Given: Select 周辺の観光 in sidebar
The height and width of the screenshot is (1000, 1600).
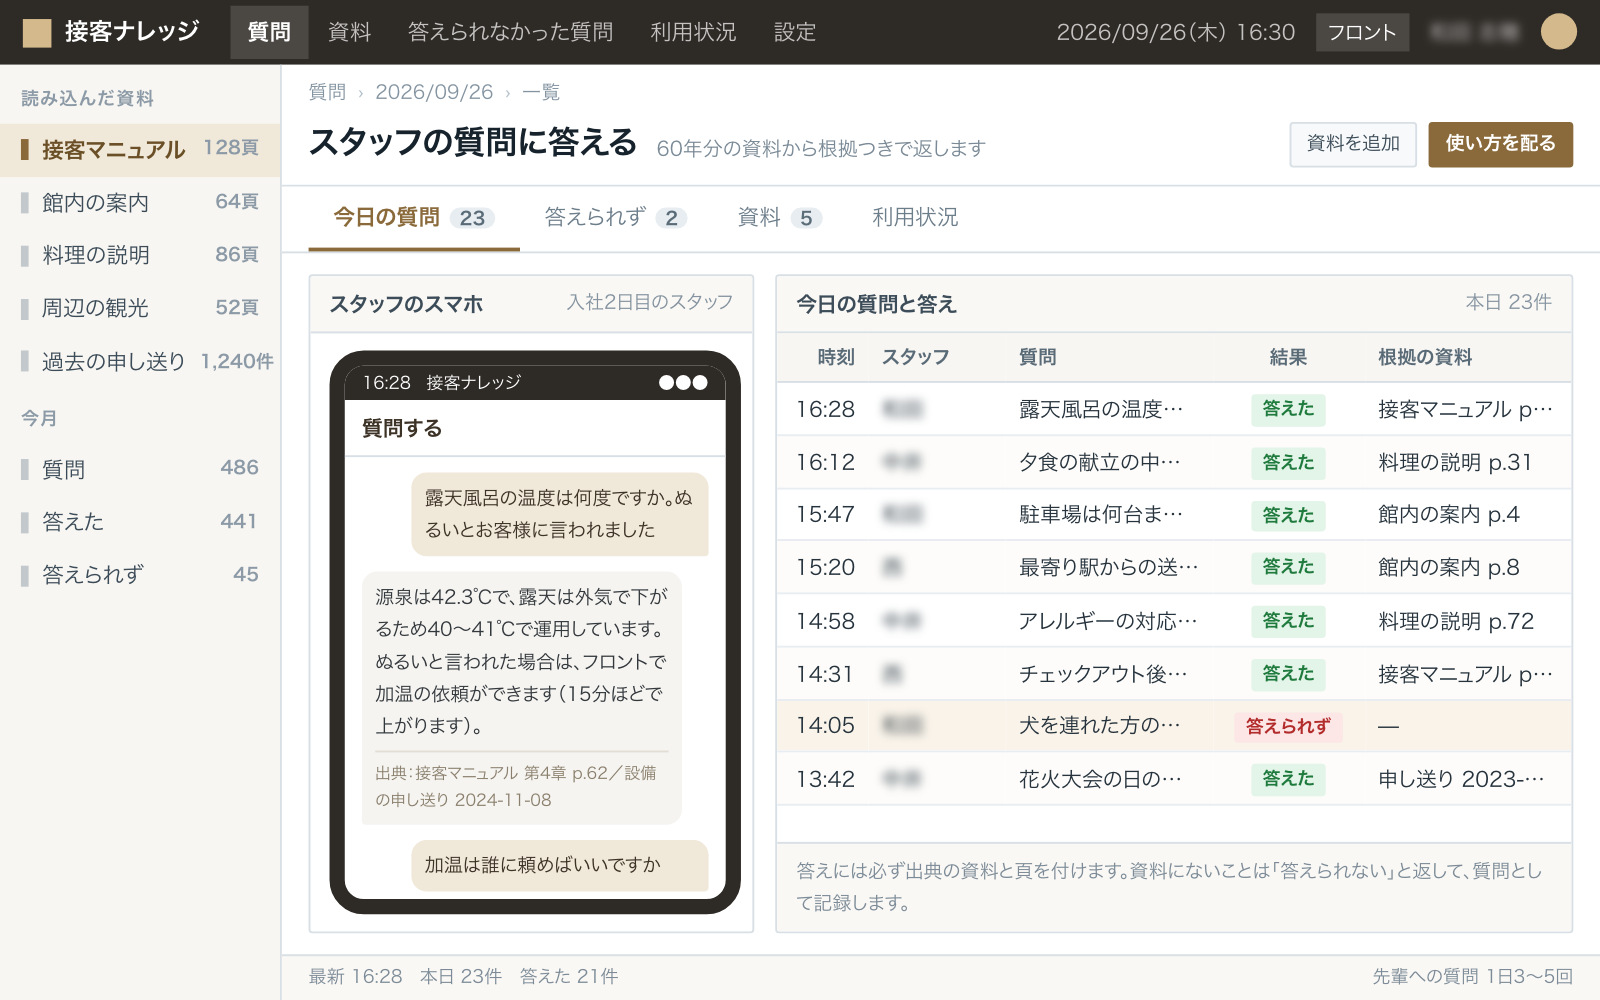Looking at the screenshot, I should (140, 308).
